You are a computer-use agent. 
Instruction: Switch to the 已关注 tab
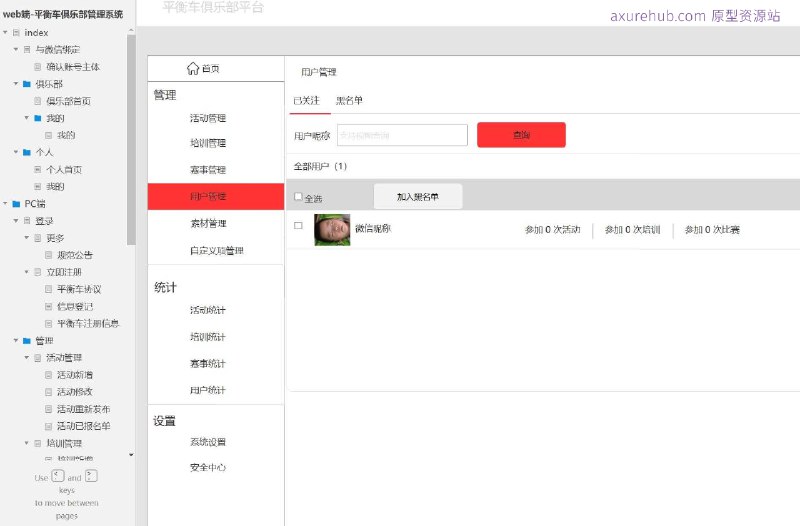[x=307, y=101]
